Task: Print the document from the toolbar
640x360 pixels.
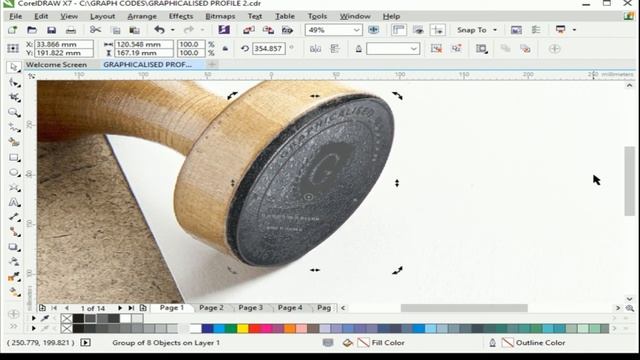Action: pyautogui.click(x=71, y=30)
